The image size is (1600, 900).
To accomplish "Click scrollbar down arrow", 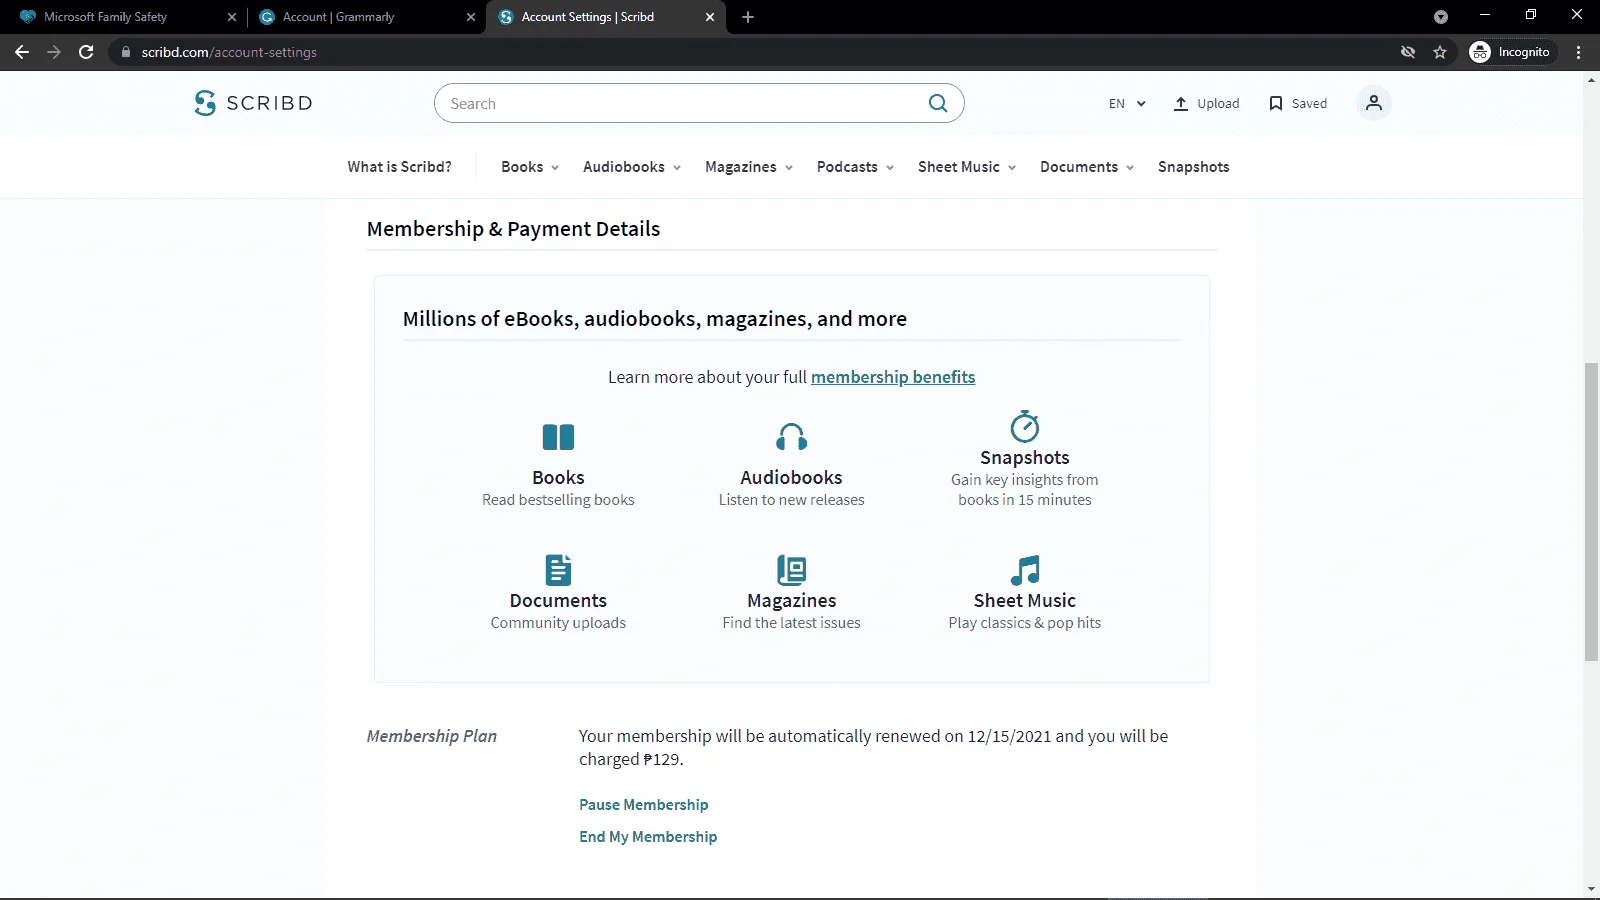I will 1591,888.
